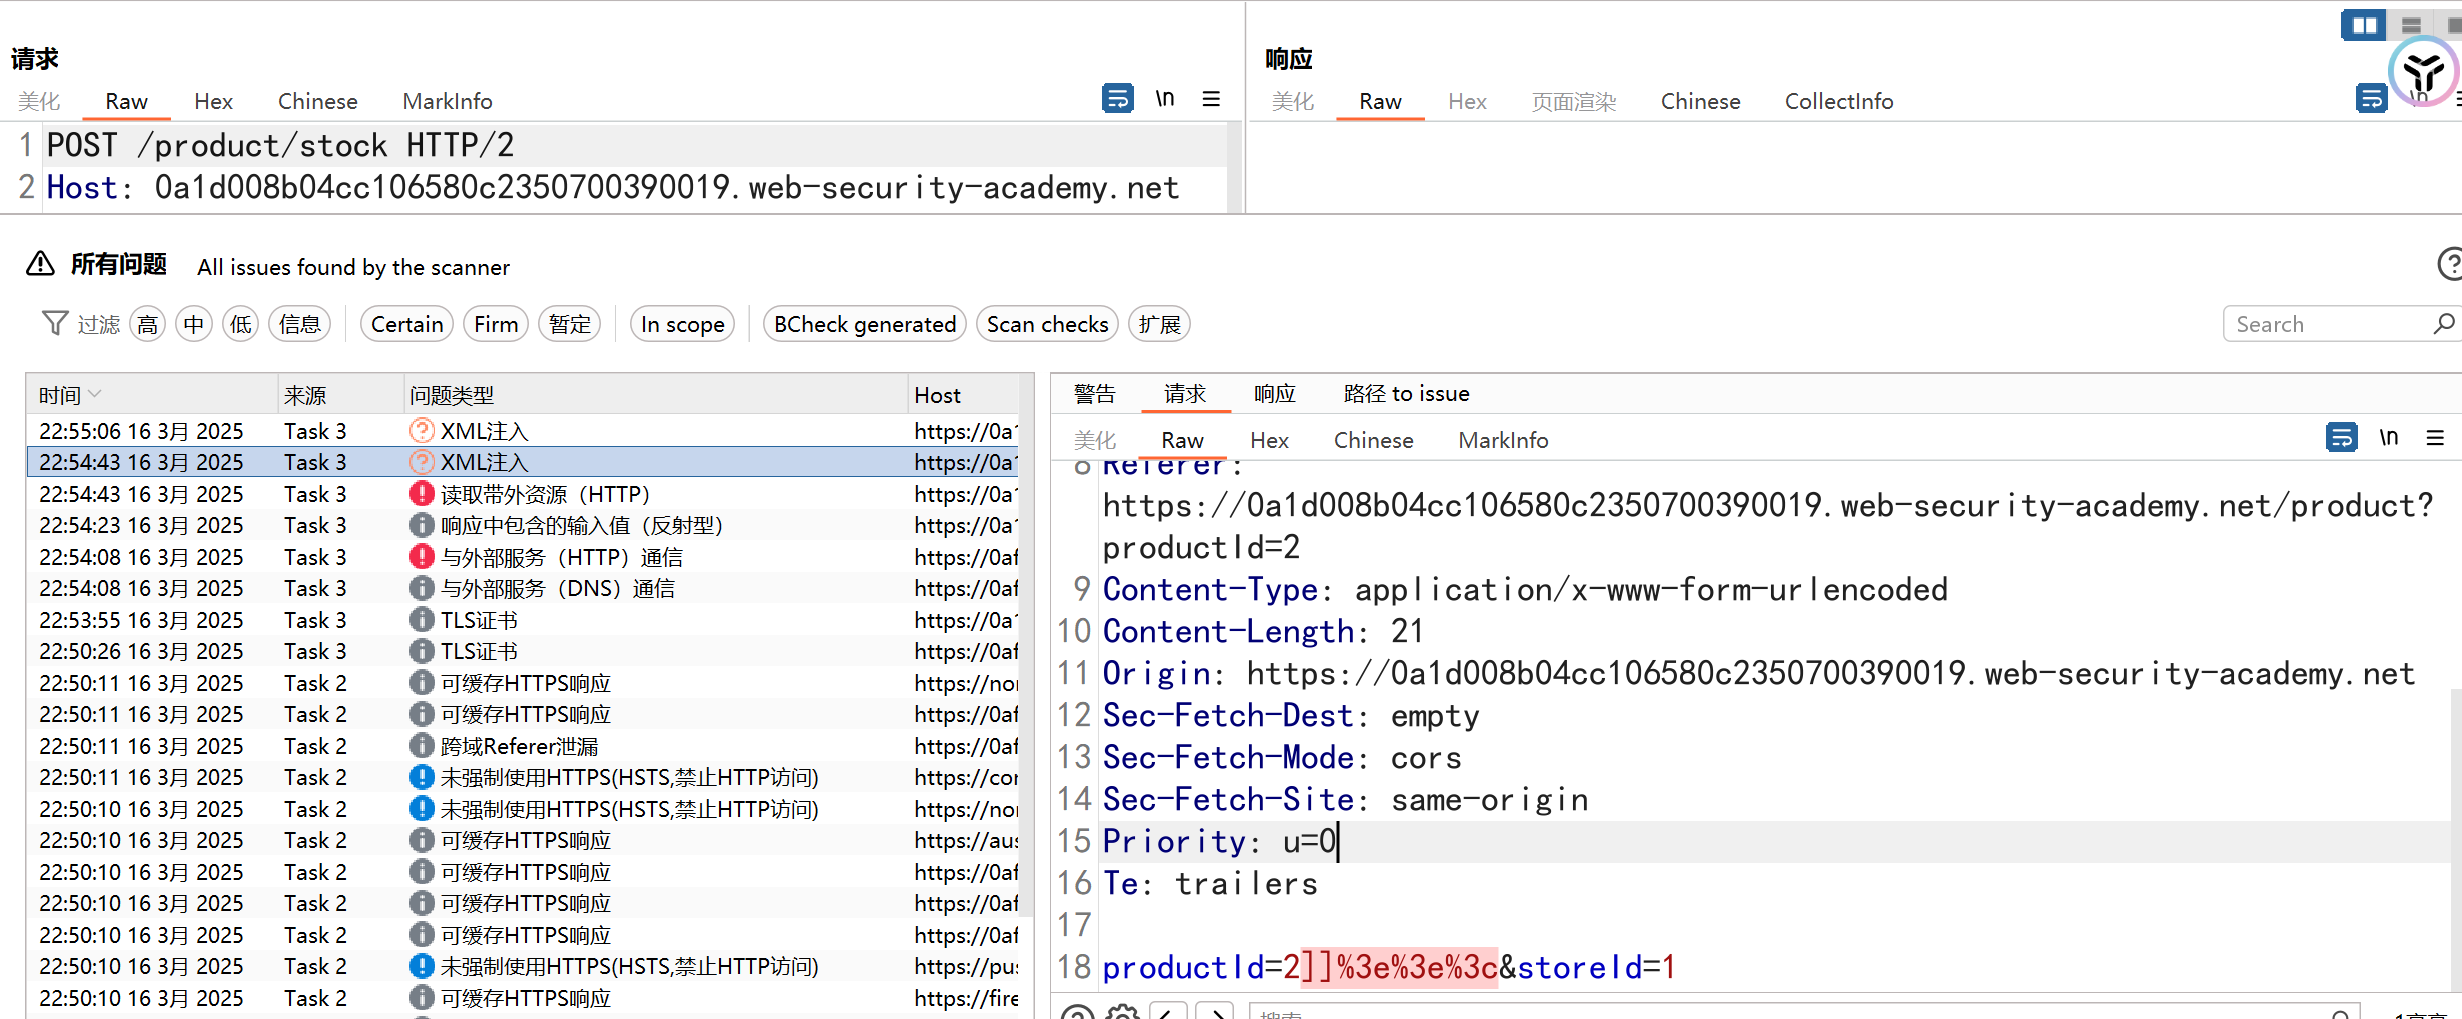This screenshot has width=2462, height=1019.
Task: Sort issues by the 时间 column header arrow
Action: click(x=96, y=395)
